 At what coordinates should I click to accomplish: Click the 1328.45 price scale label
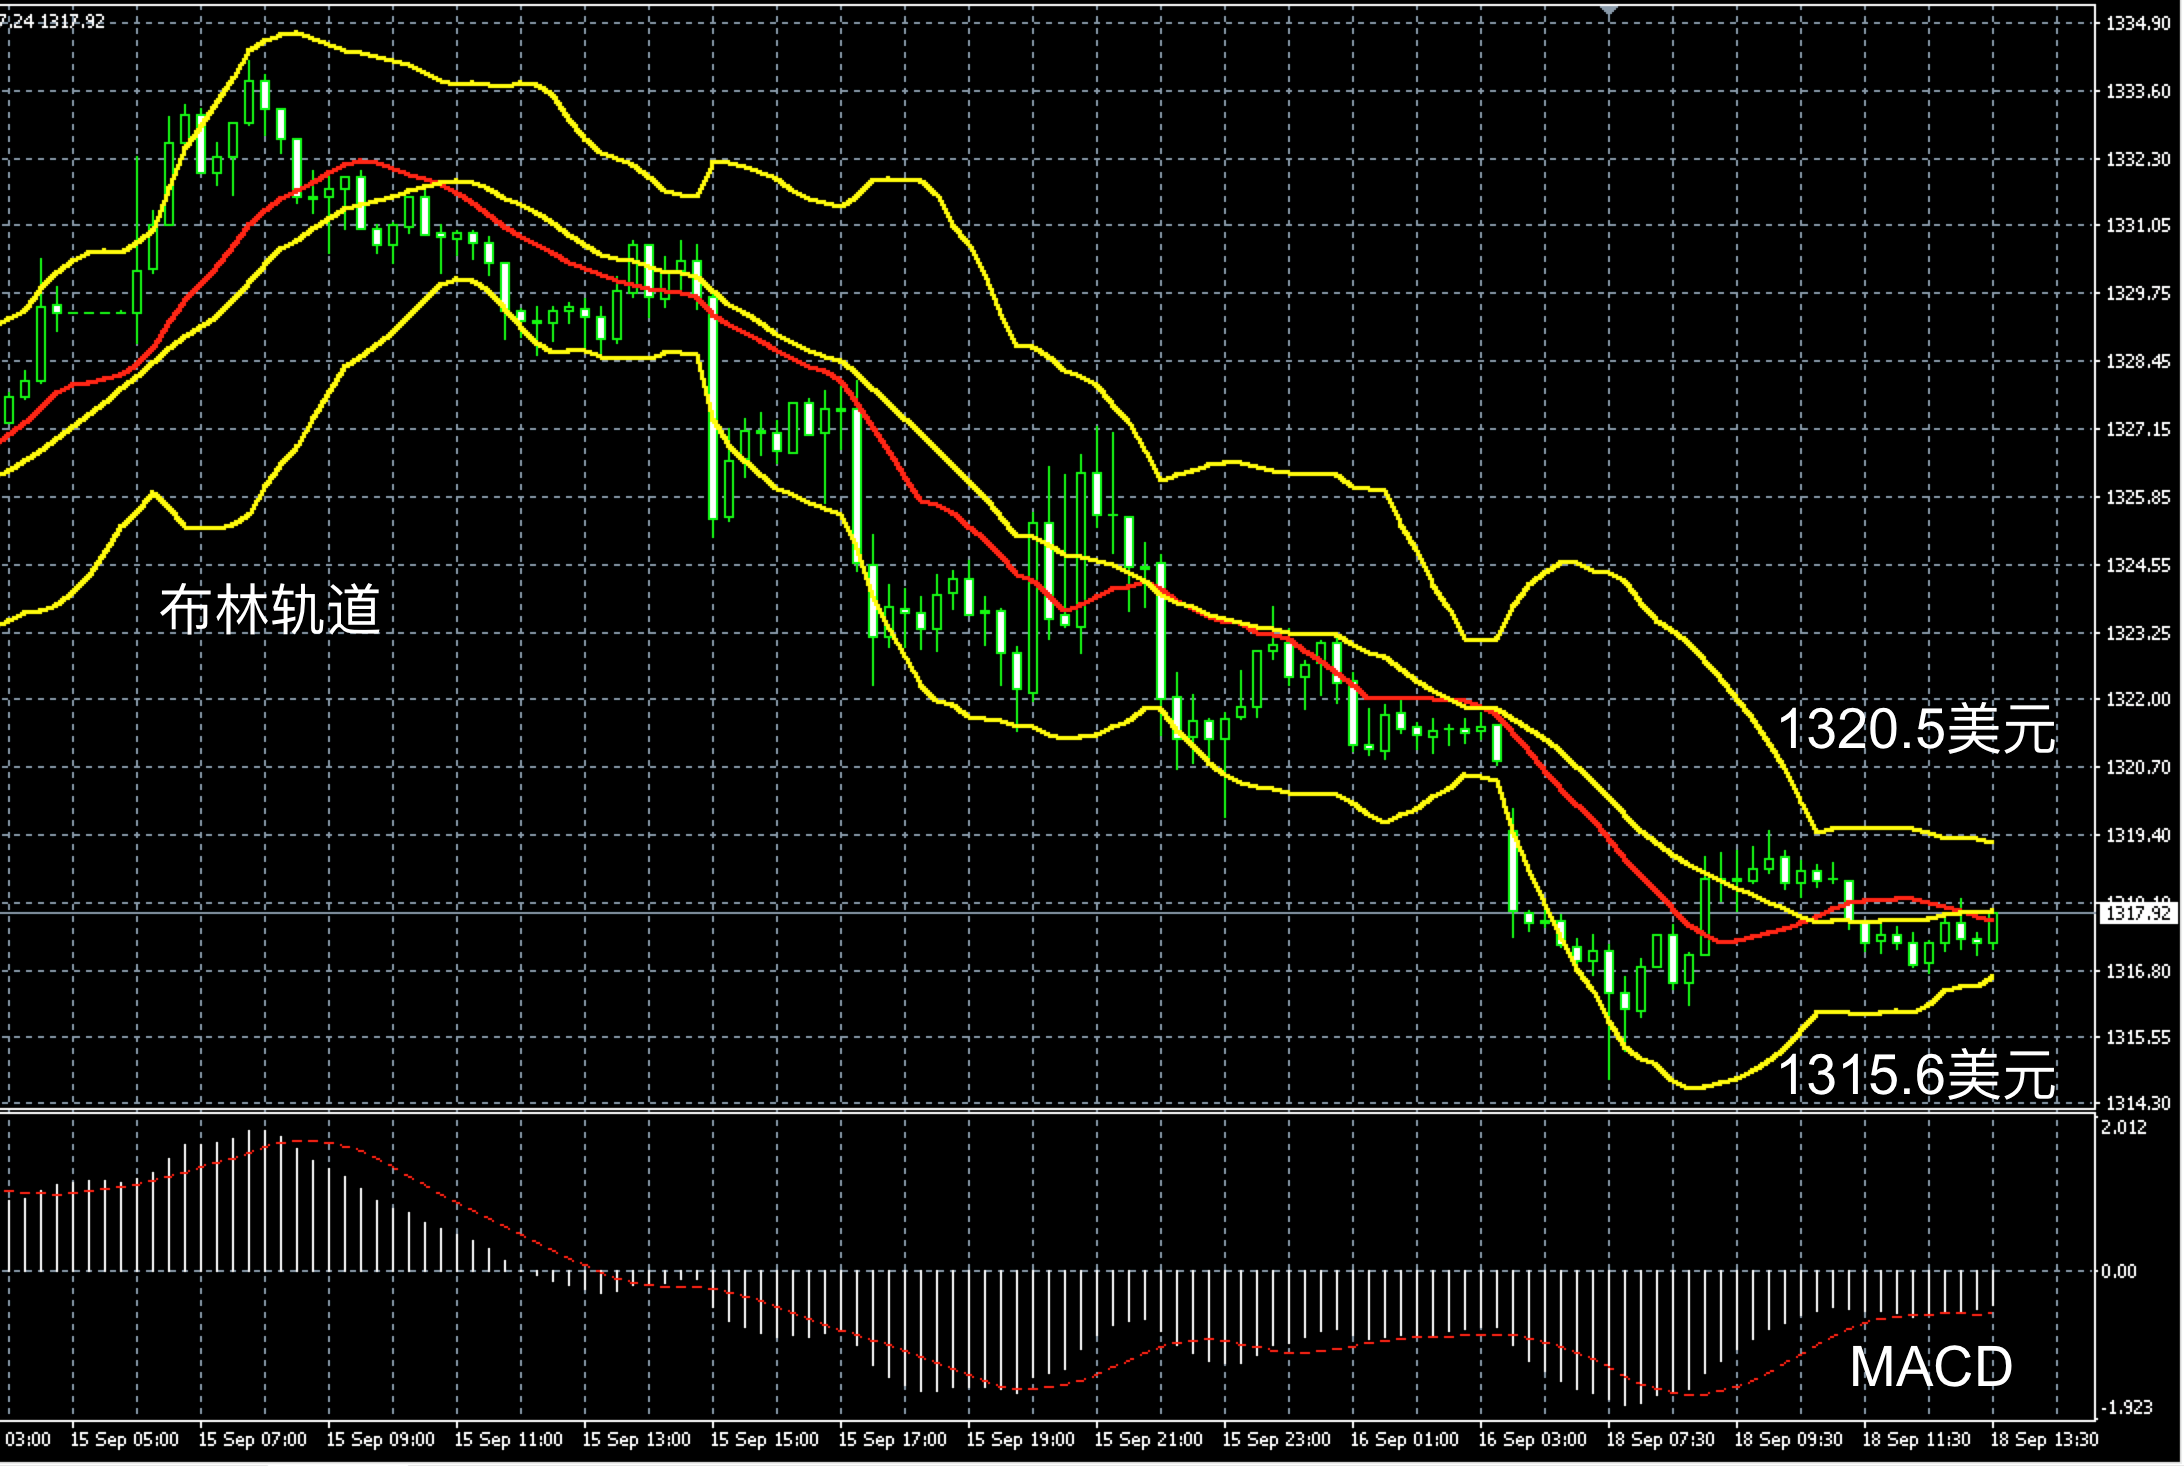point(2138,361)
